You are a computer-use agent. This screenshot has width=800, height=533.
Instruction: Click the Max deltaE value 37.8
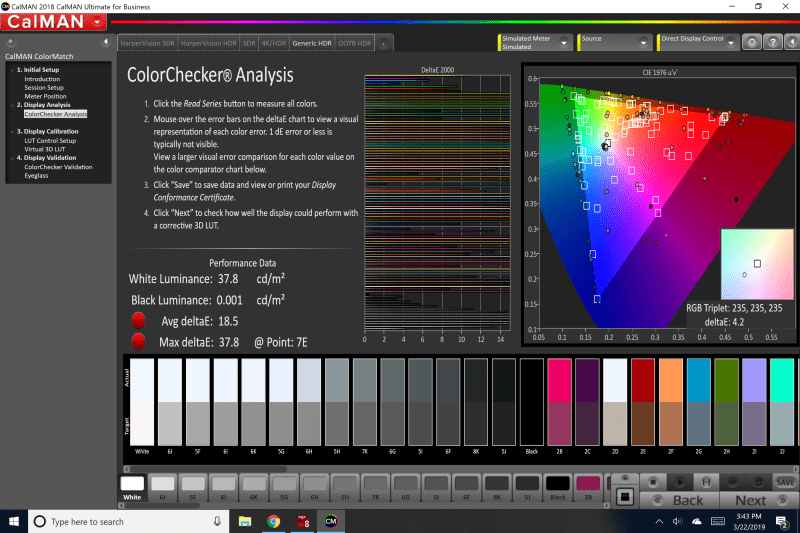tap(229, 342)
